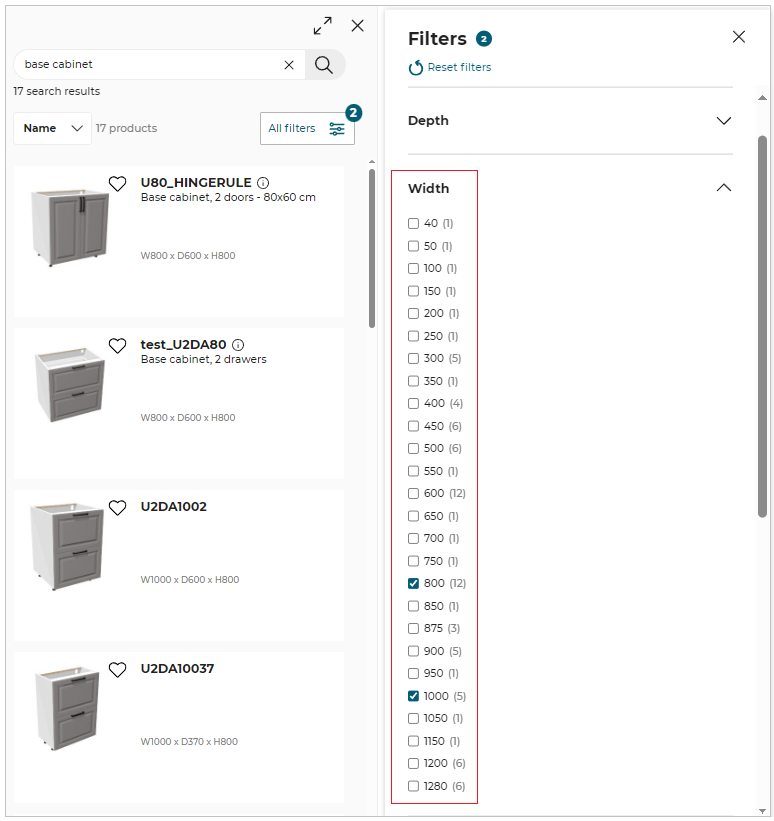
Task: Click Reset filters link
Action: 450,68
